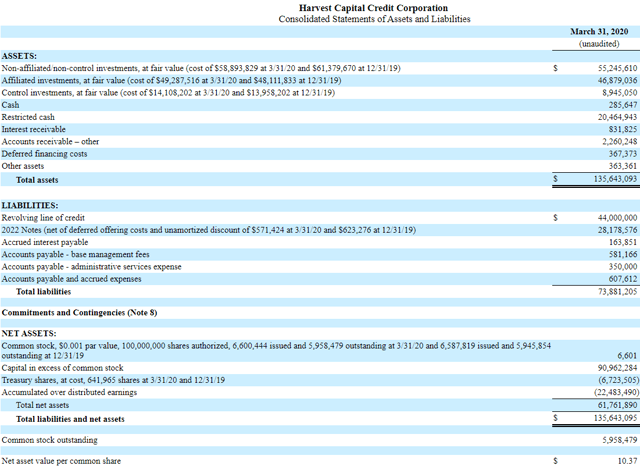
Task: Click the value 8,945,050
Action: pyautogui.click(x=620, y=93)
